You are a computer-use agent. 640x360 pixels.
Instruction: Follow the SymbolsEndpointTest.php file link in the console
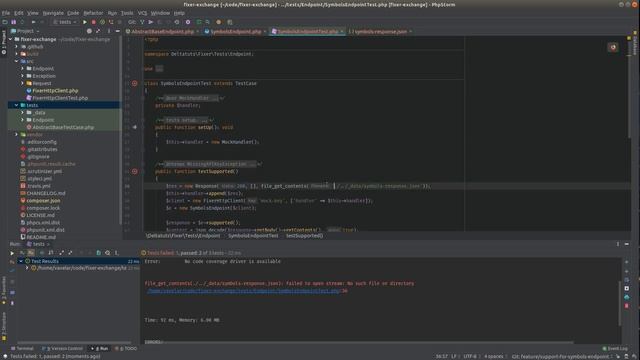[243, 291]
